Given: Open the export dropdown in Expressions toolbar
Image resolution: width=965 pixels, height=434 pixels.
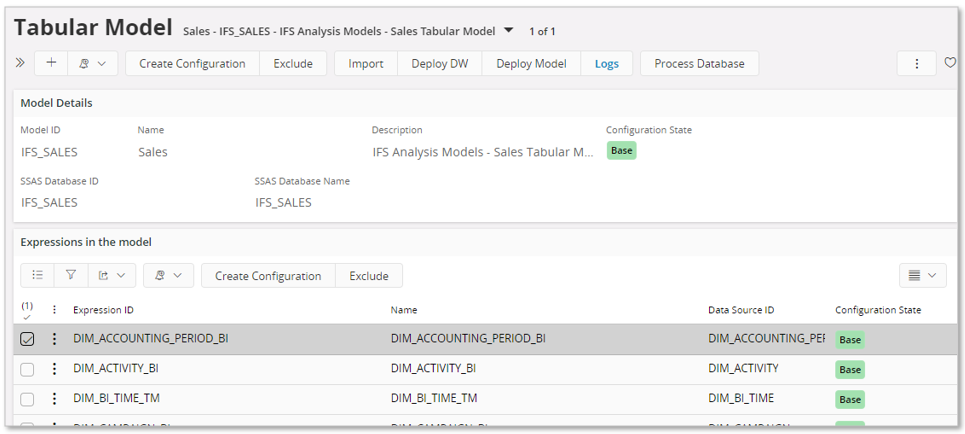Looking at the screenshot, I should (111, 275).
